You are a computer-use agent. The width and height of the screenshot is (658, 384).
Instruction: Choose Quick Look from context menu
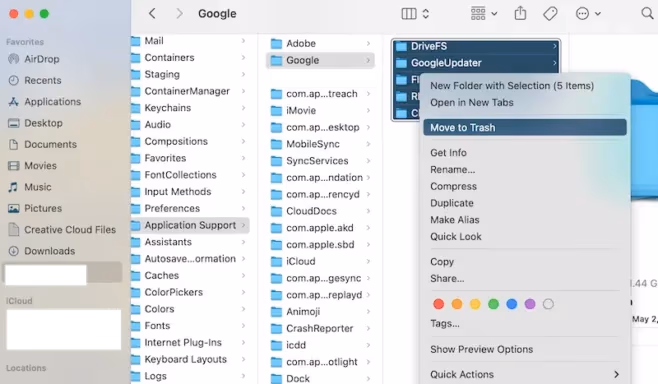(x=456, y=237)
